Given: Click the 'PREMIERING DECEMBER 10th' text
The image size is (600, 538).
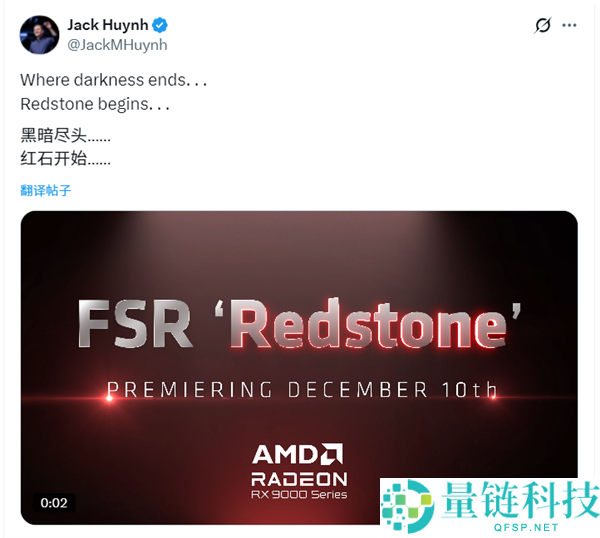Looking at the screenshot, I should [x=302, y=390].
